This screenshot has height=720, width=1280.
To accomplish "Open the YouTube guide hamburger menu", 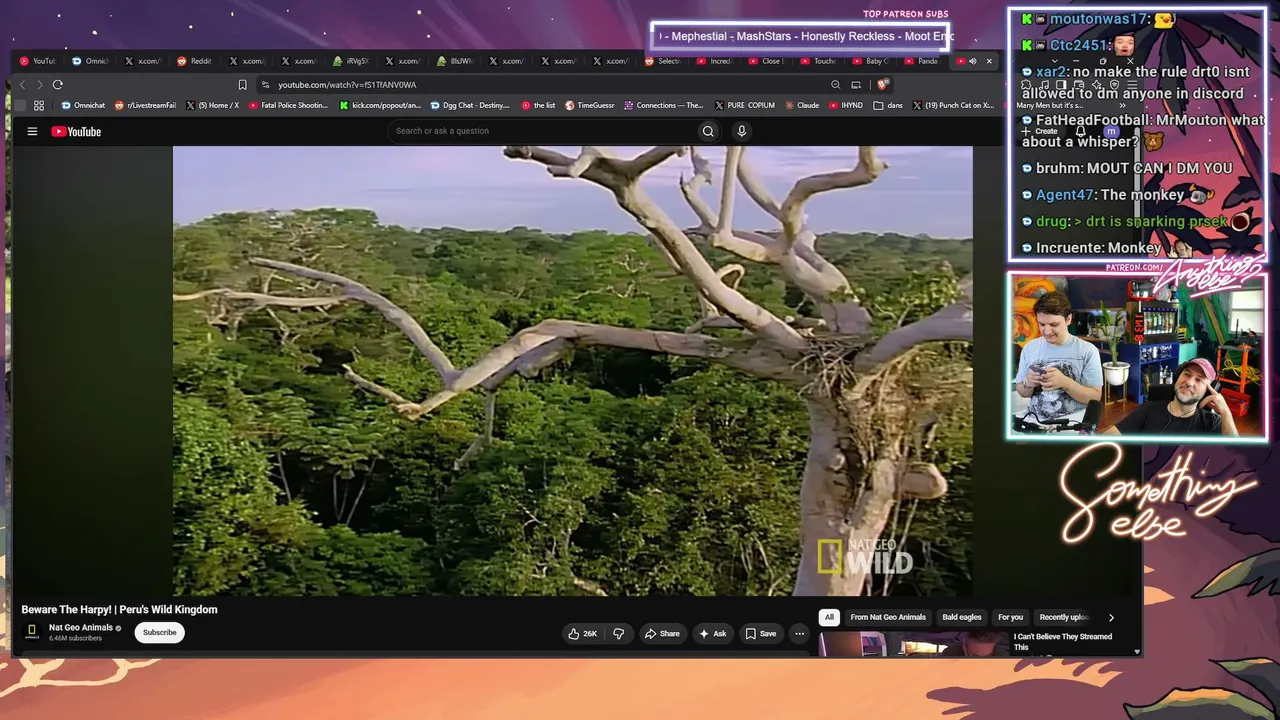I will 32,131.
